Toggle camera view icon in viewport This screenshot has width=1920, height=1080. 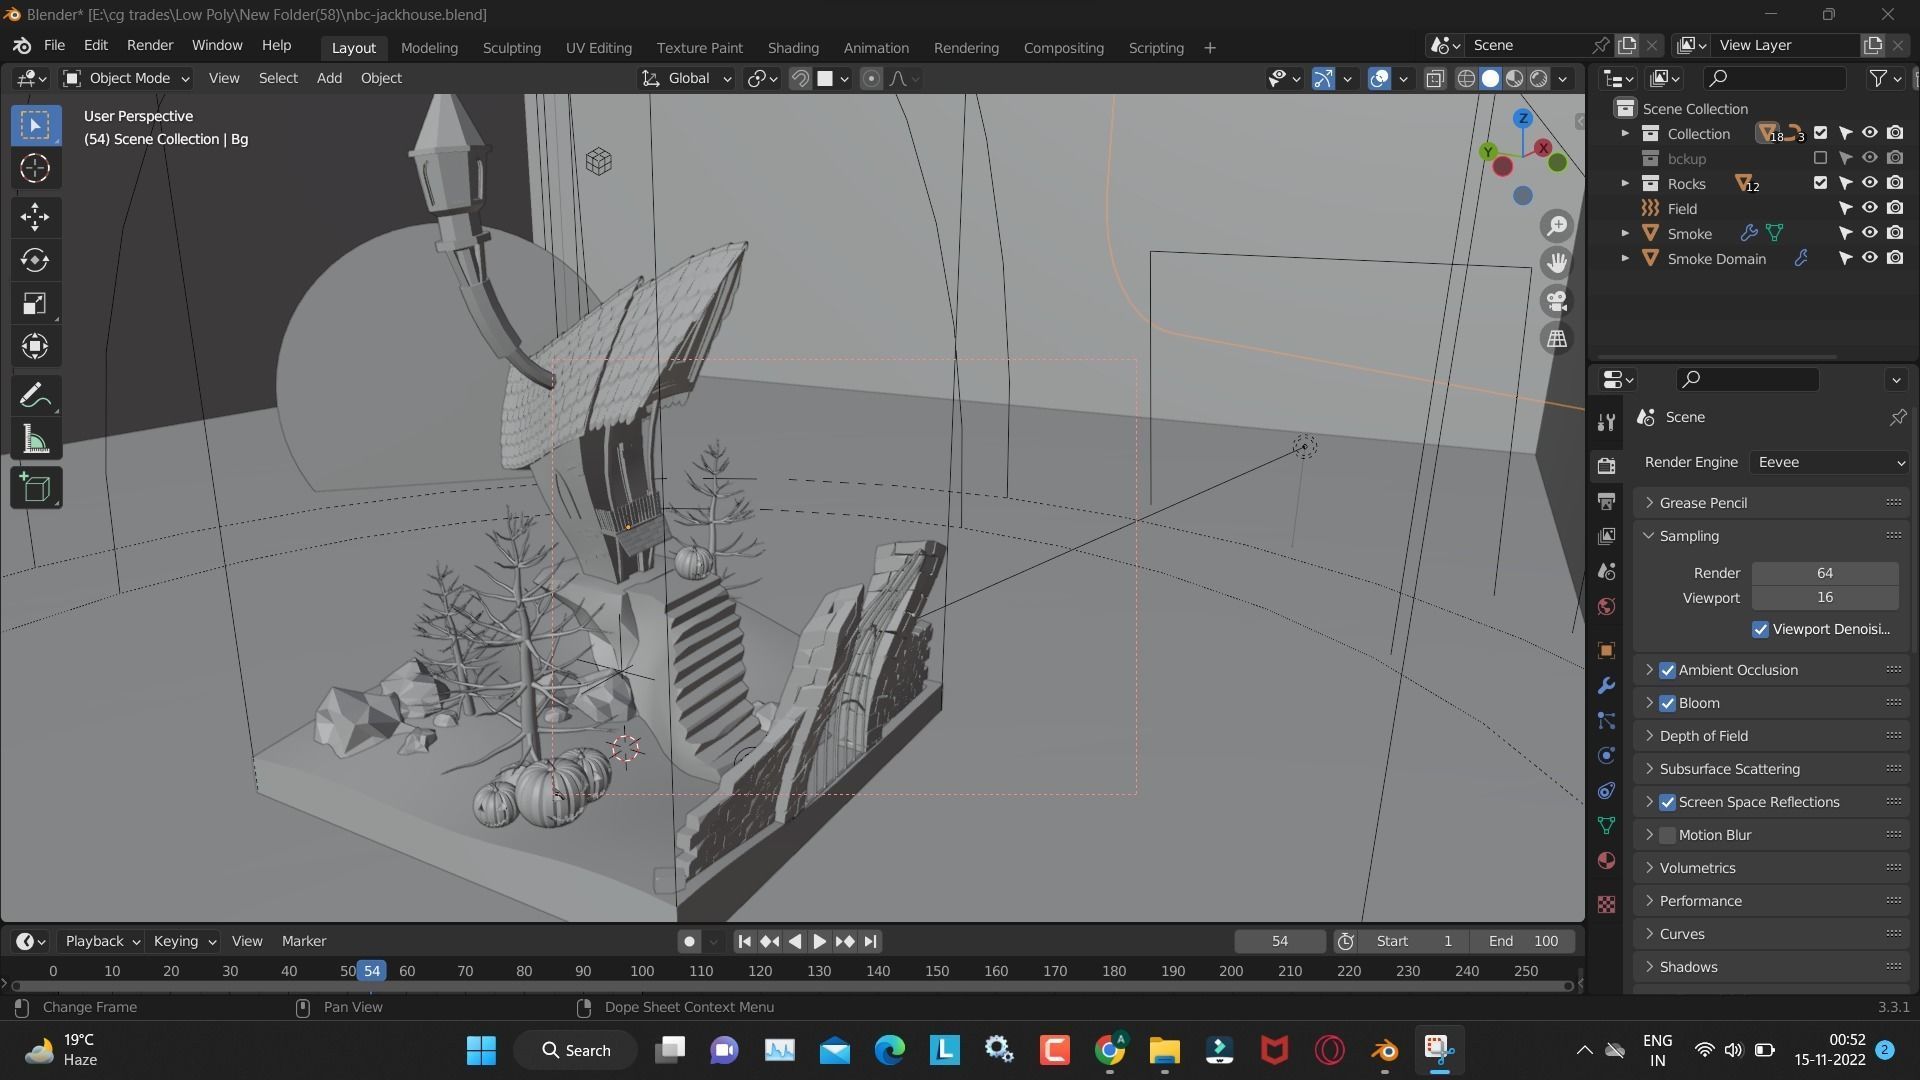pyautogui.click(x=1556, y=301)
